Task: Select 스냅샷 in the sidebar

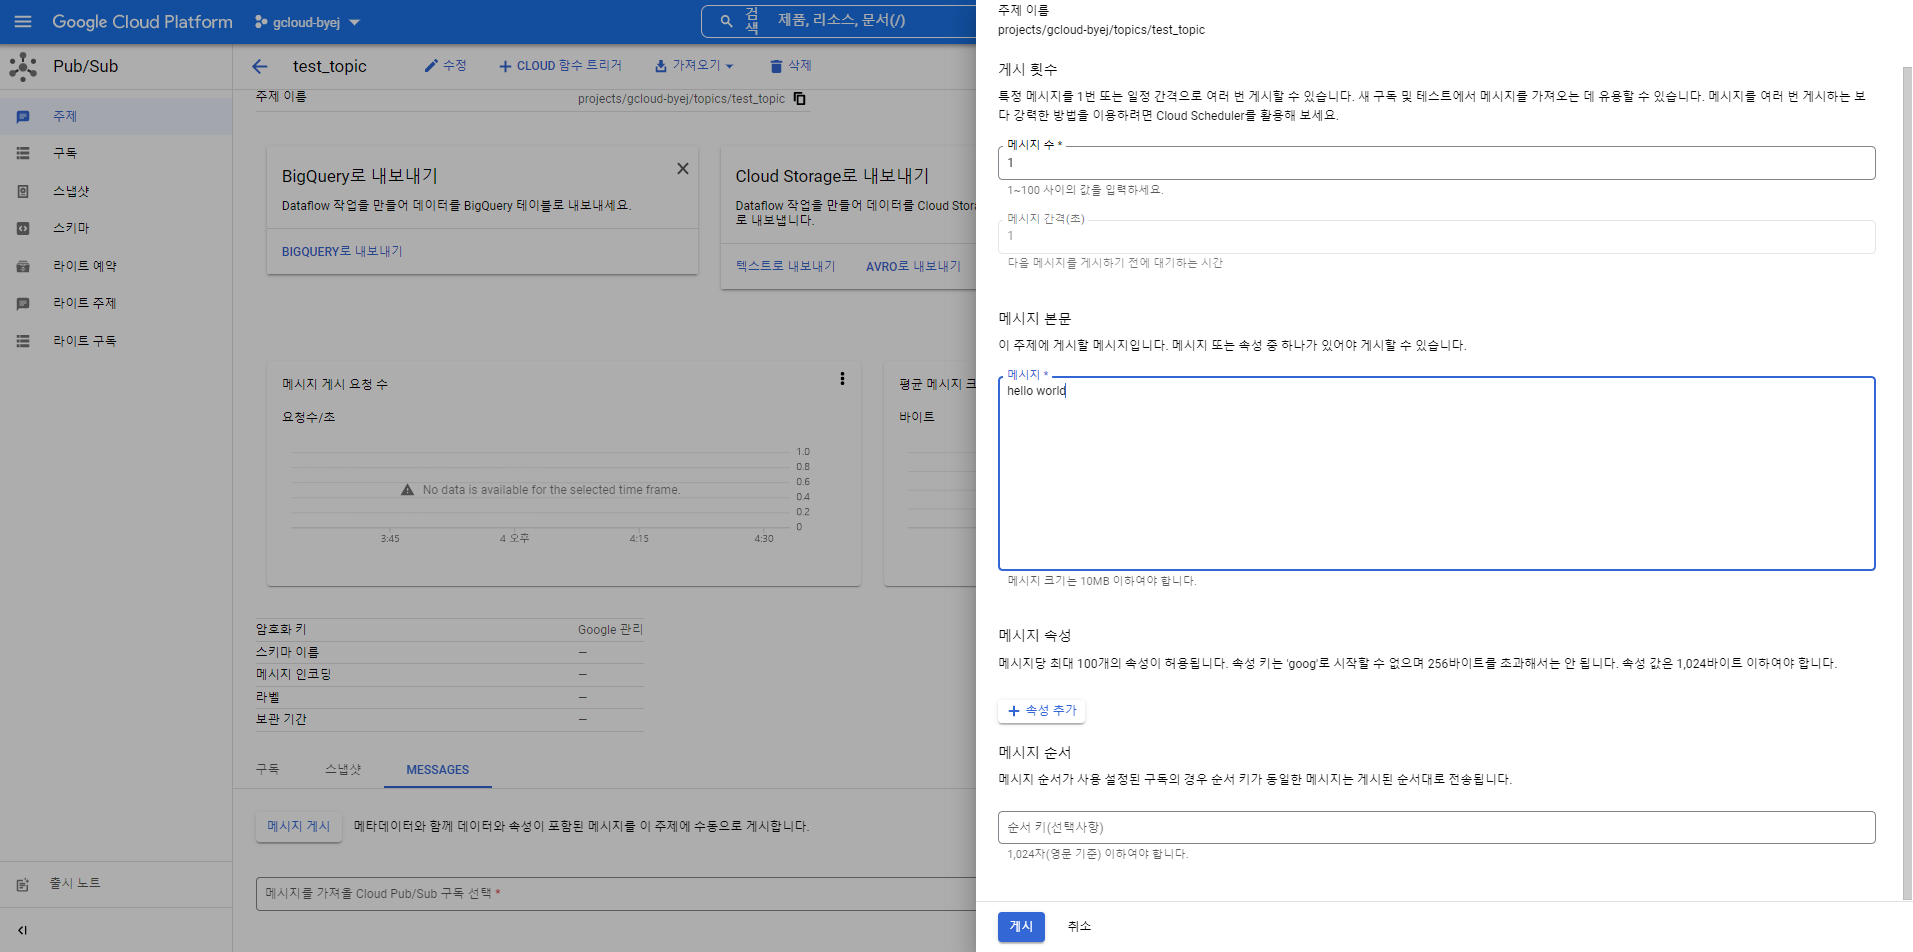Action: pyautogui.click(x=116, y=191)
